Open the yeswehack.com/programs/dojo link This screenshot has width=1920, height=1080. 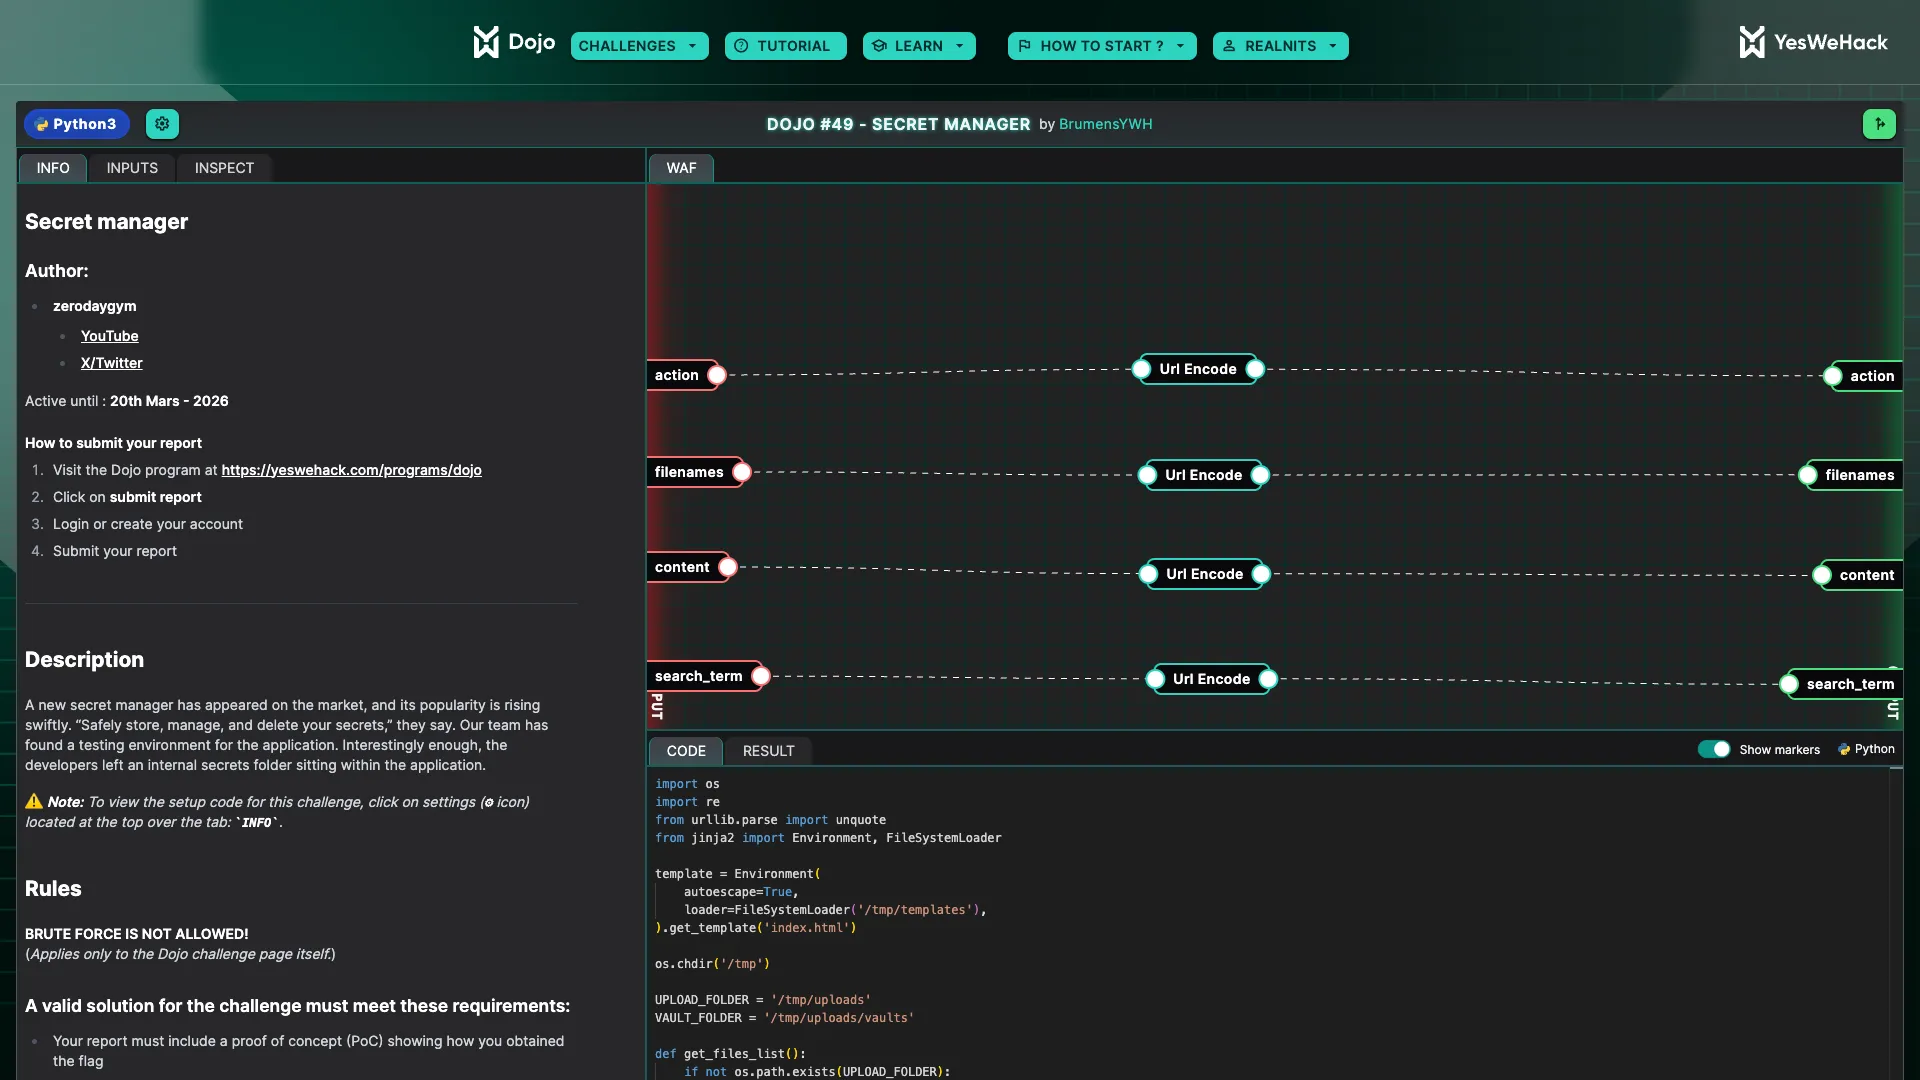tap(351, 470)
